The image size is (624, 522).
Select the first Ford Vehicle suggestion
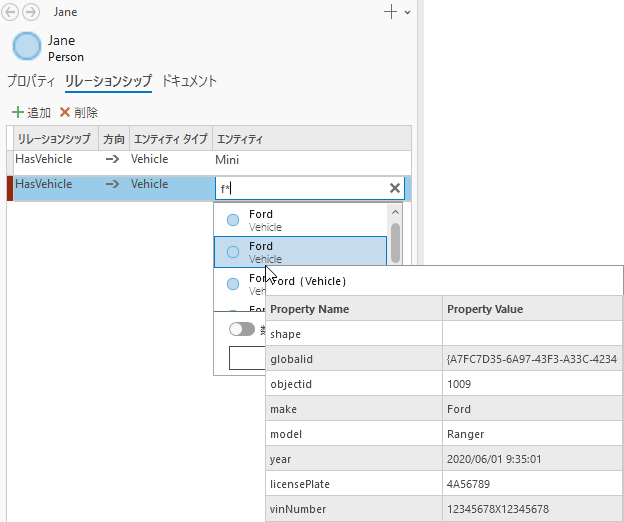coord(300,220)
